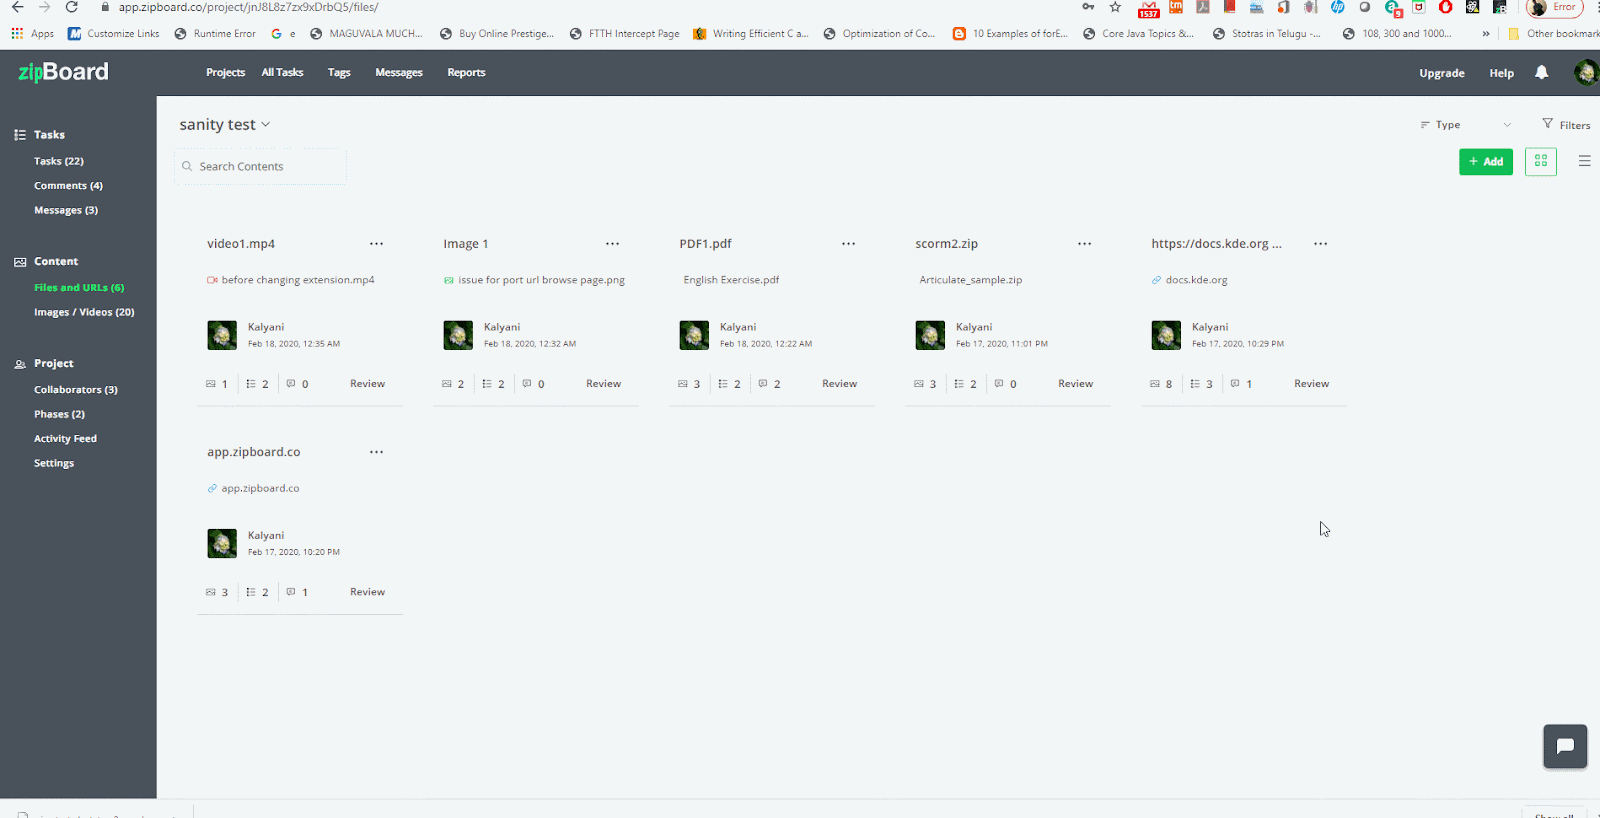The width and height of the screenshot is (1600, 818).
Task: Click Review on scorm2.zip card
Action: (x=1075, y=384)
